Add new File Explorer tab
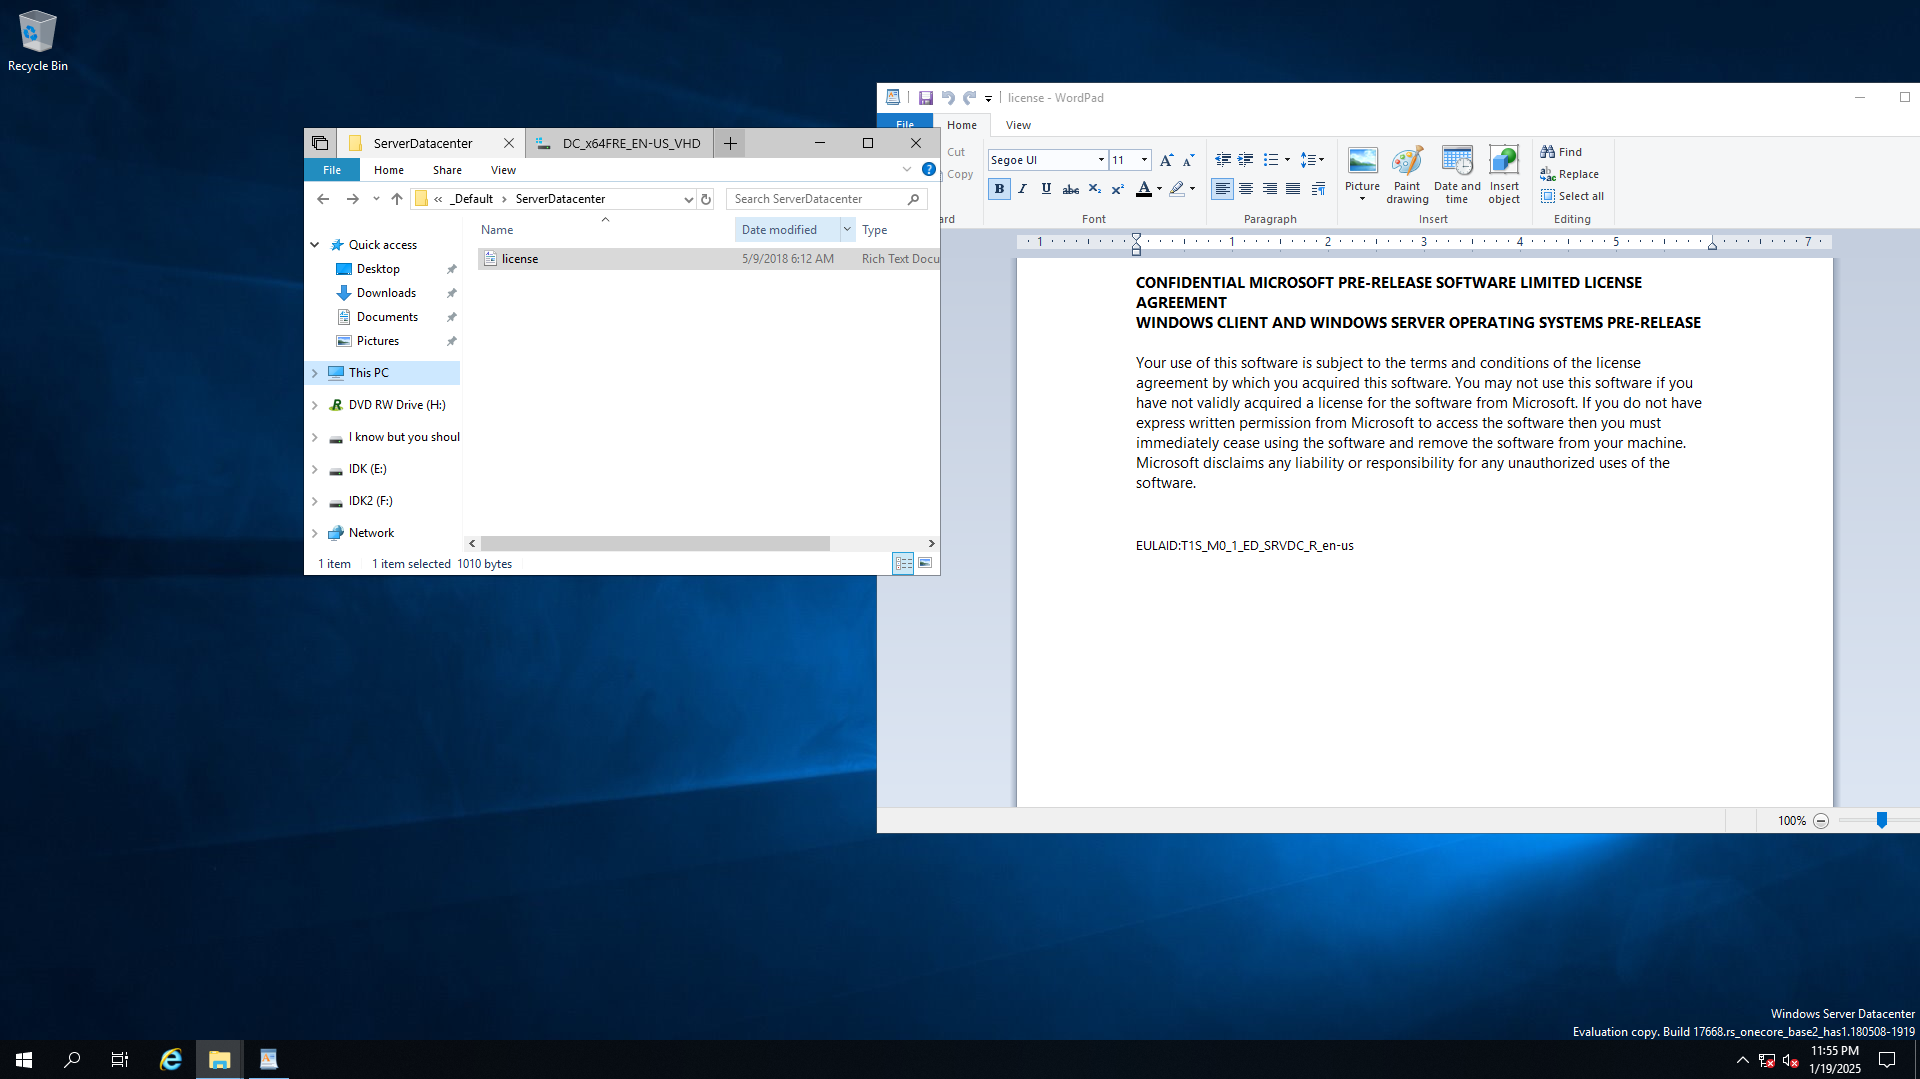This screenshot has width=1920, height=1079. [x=731, y=143]
